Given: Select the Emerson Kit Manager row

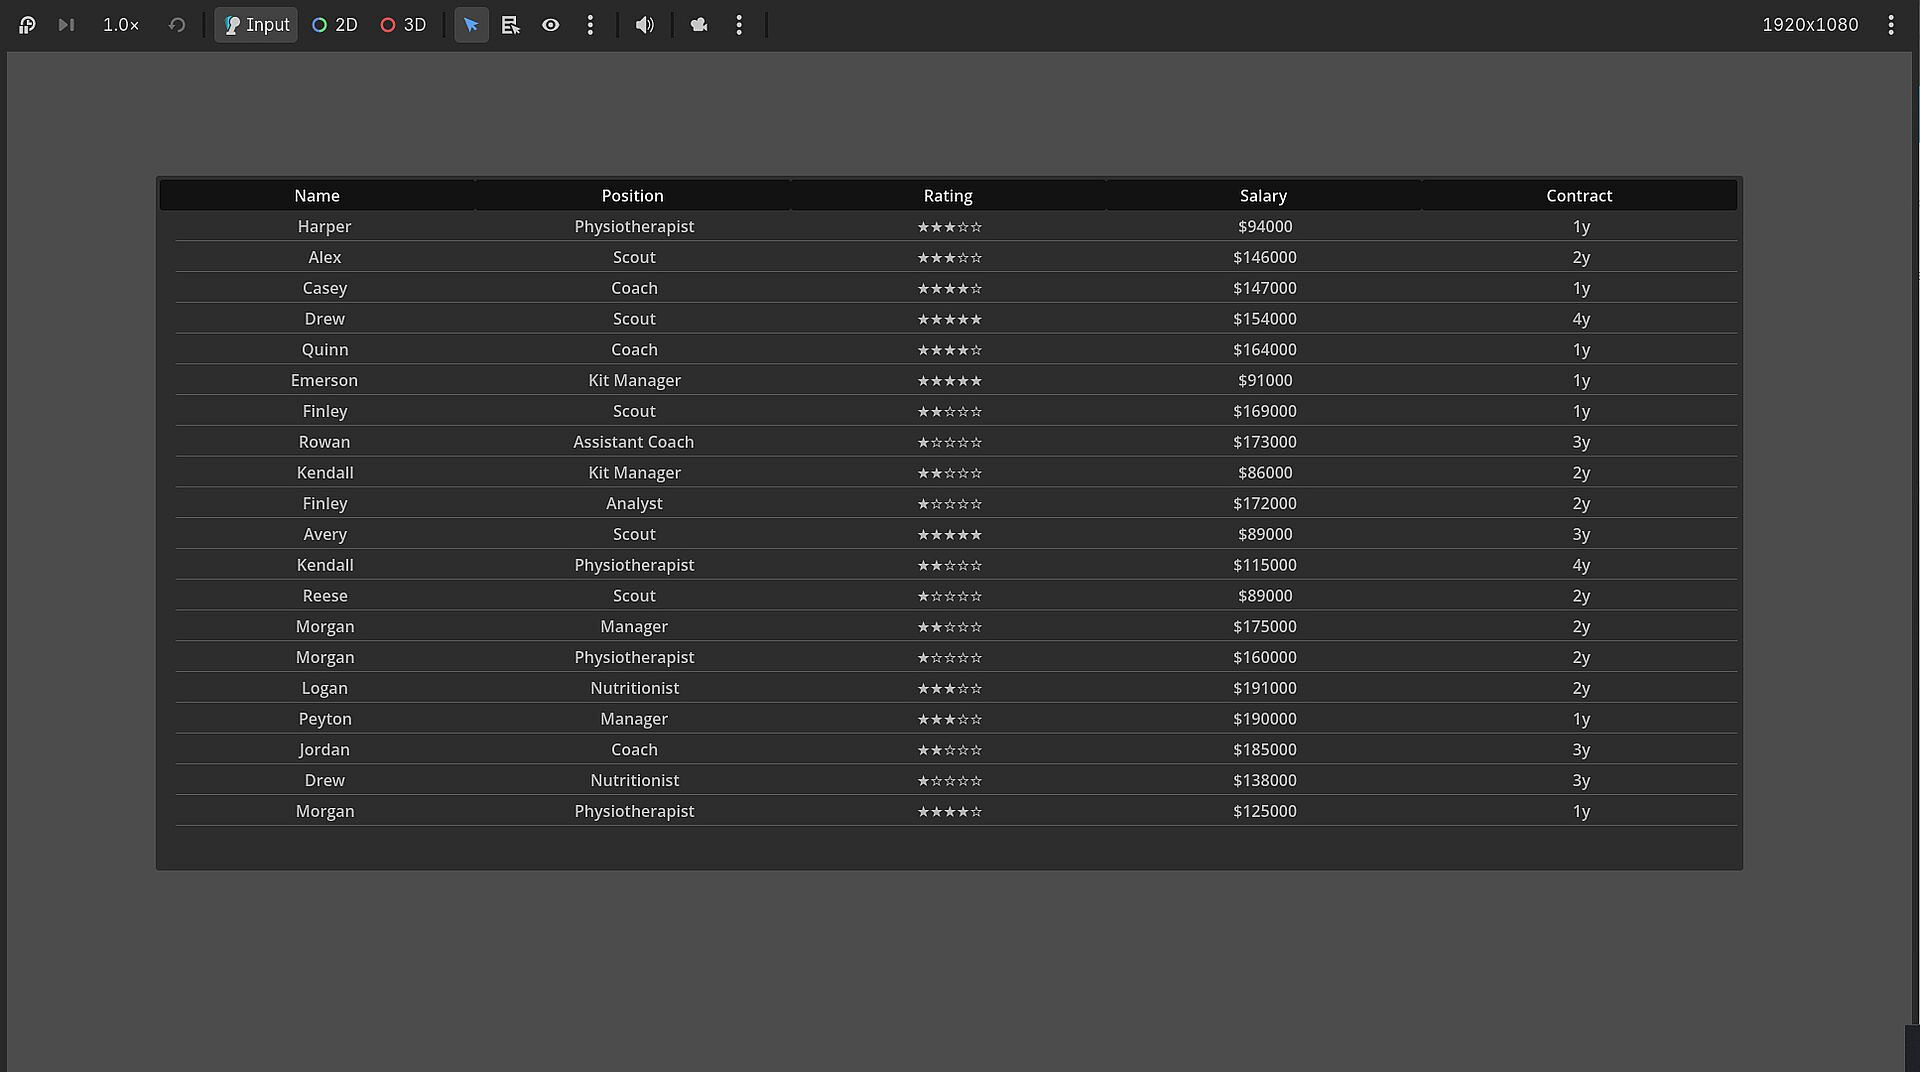Looking at the screenshot, I should (956, 380).
